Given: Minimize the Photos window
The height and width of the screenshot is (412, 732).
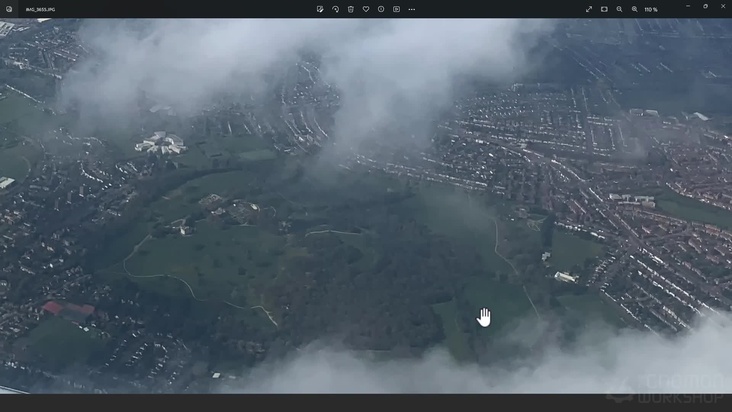Looking at the screenshot, I should pyautogui.click(x=687, y=6).
